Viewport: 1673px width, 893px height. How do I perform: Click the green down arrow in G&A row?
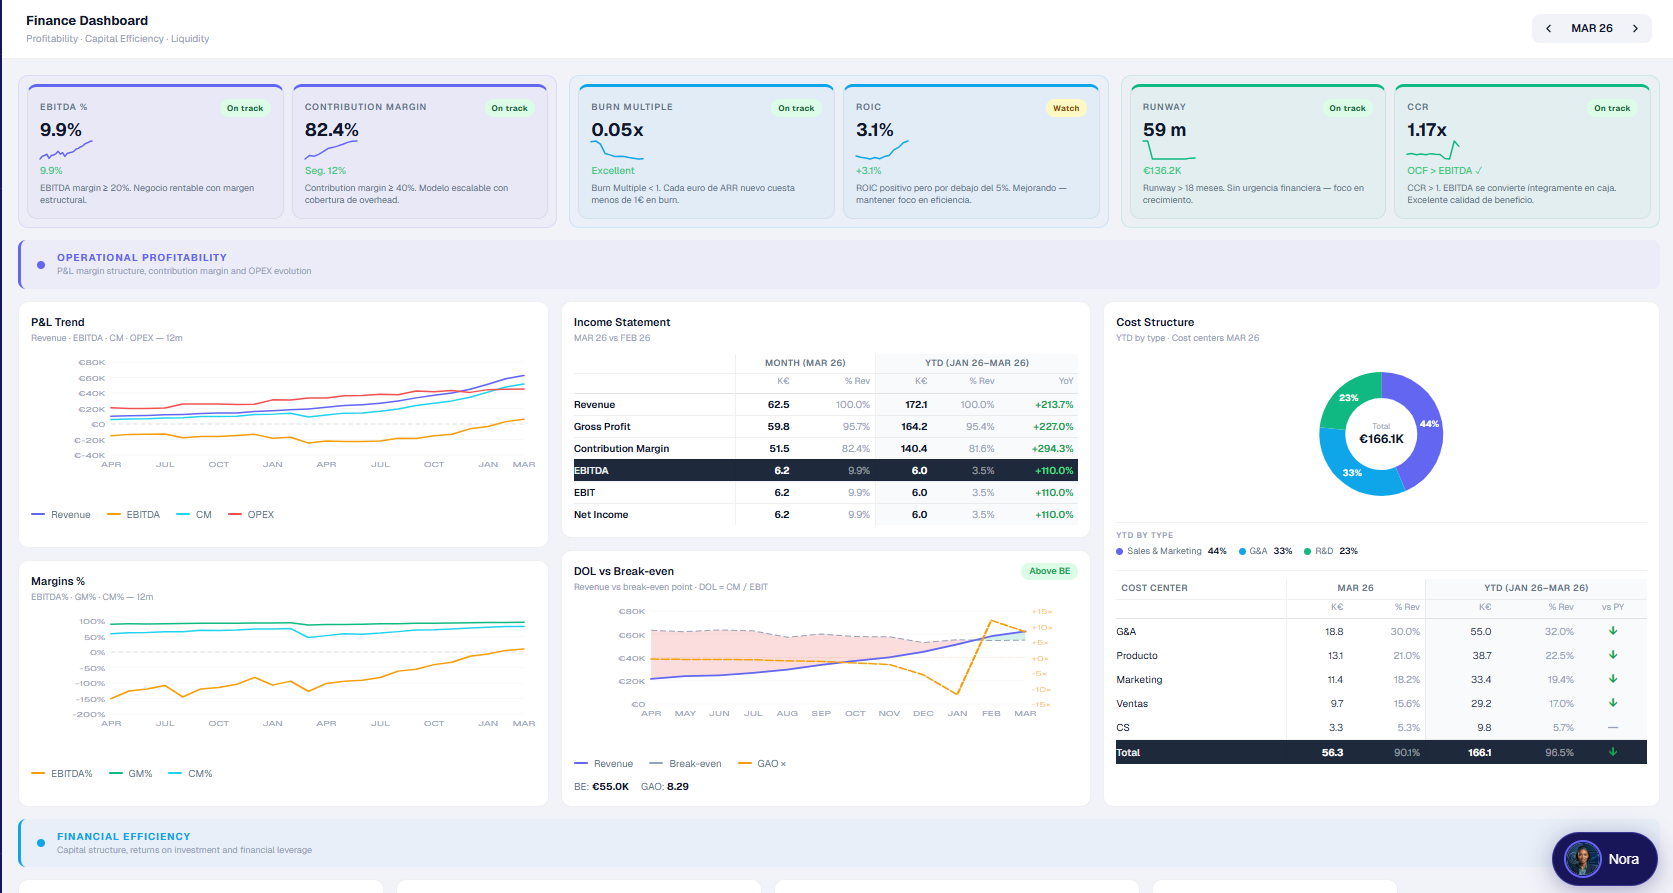(1612, 631)
